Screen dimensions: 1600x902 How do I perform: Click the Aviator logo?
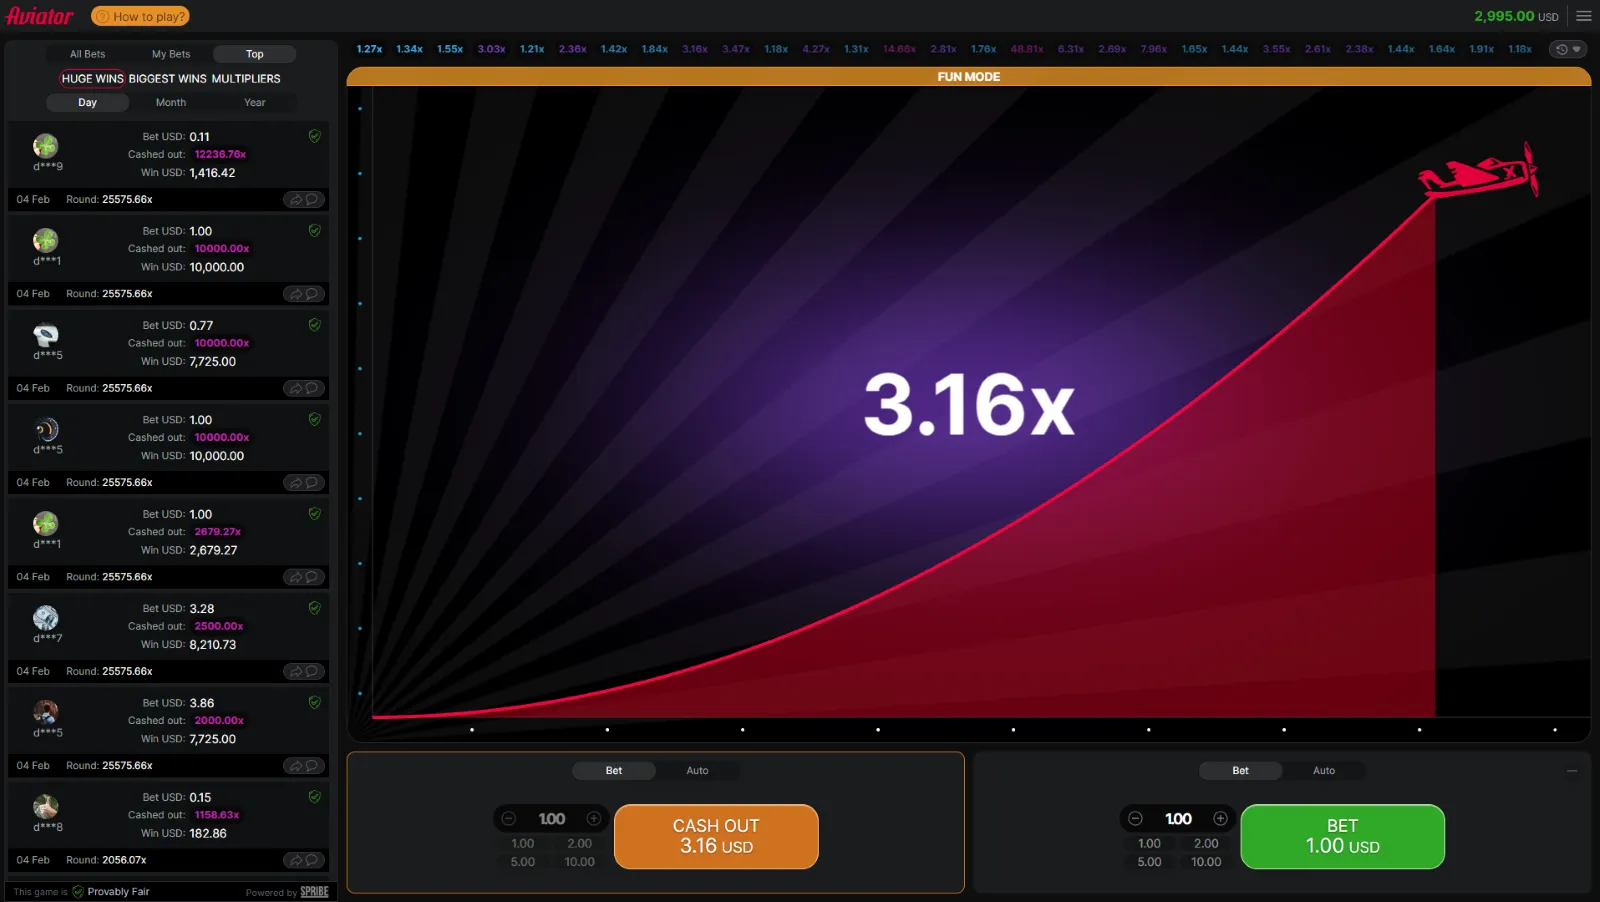coord(40,16)
